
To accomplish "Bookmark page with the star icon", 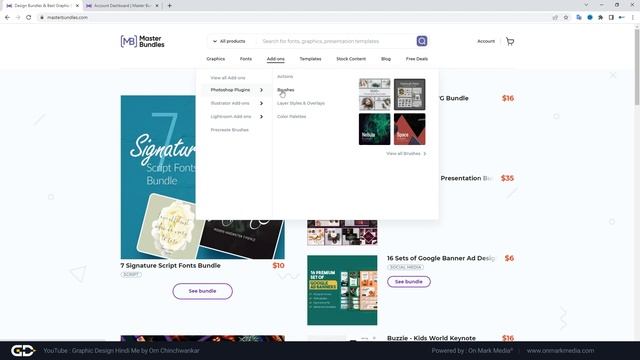I will (x=566, y=18).
